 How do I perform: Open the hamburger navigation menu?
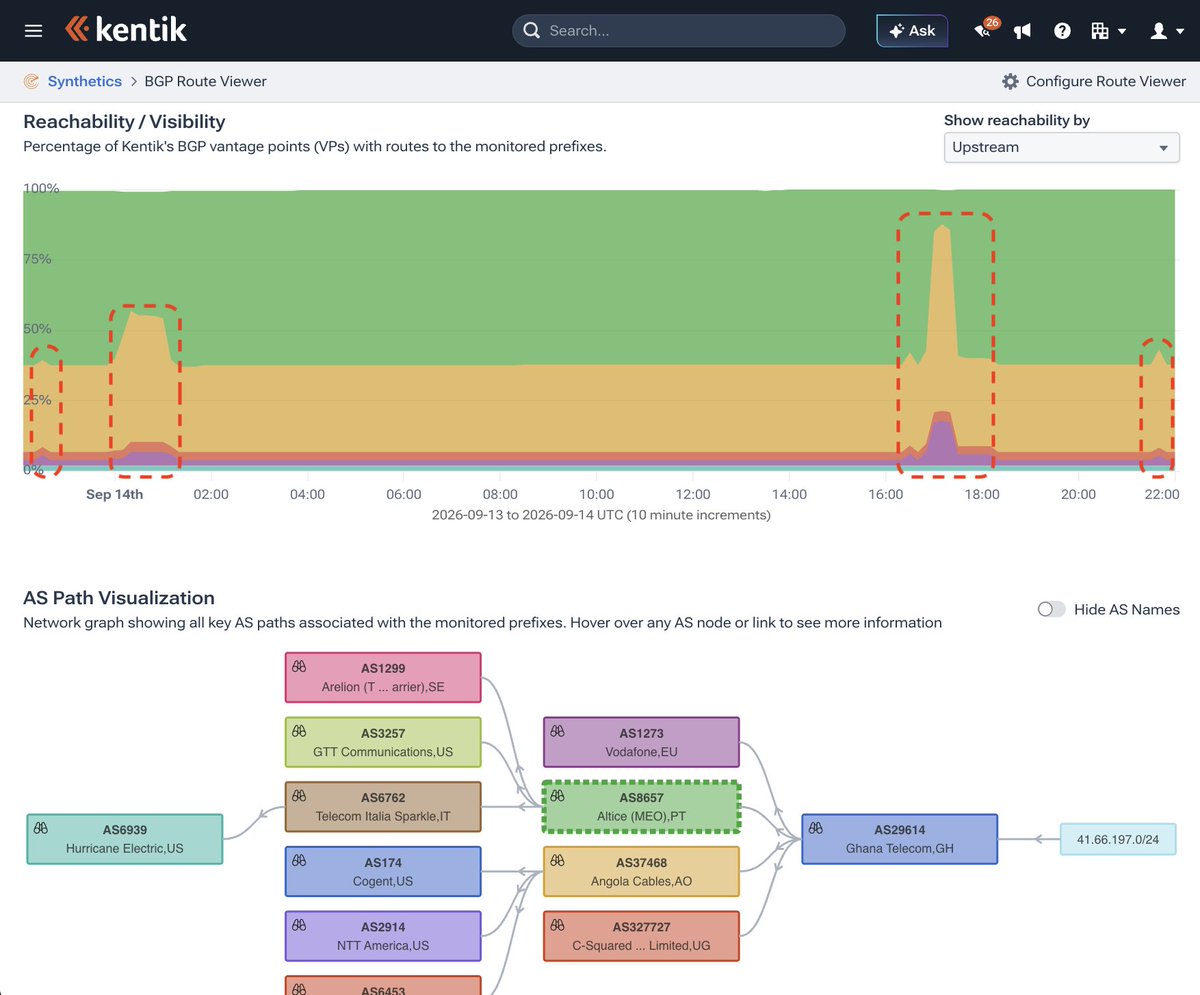pos(33,31)
